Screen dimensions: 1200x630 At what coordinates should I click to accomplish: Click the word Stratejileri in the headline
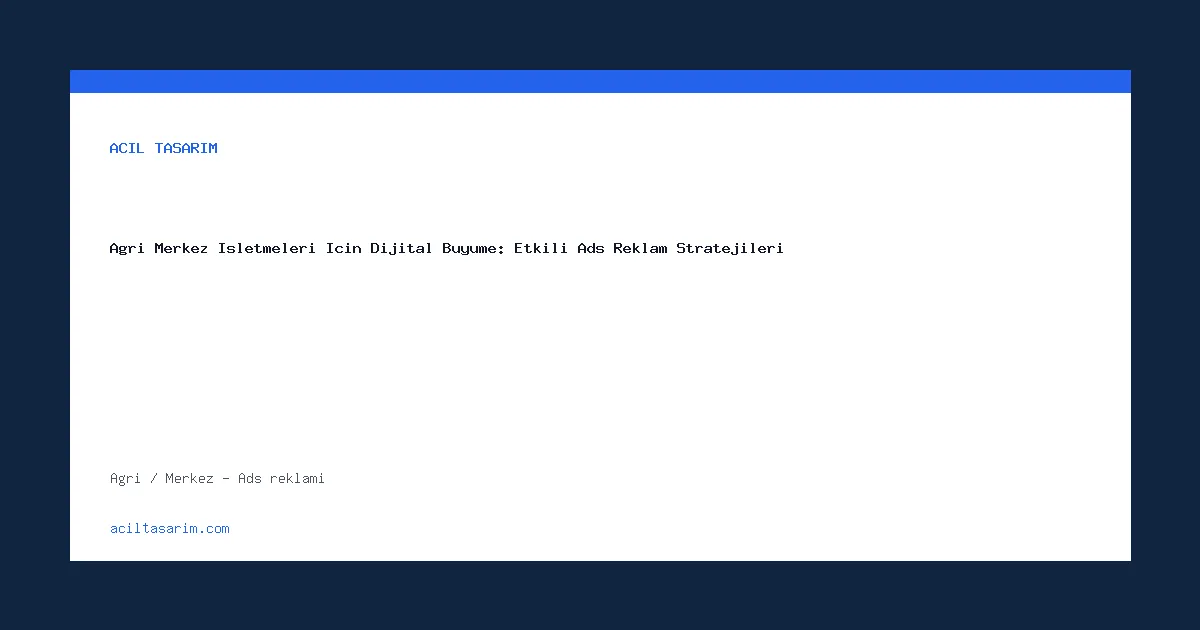730,248
